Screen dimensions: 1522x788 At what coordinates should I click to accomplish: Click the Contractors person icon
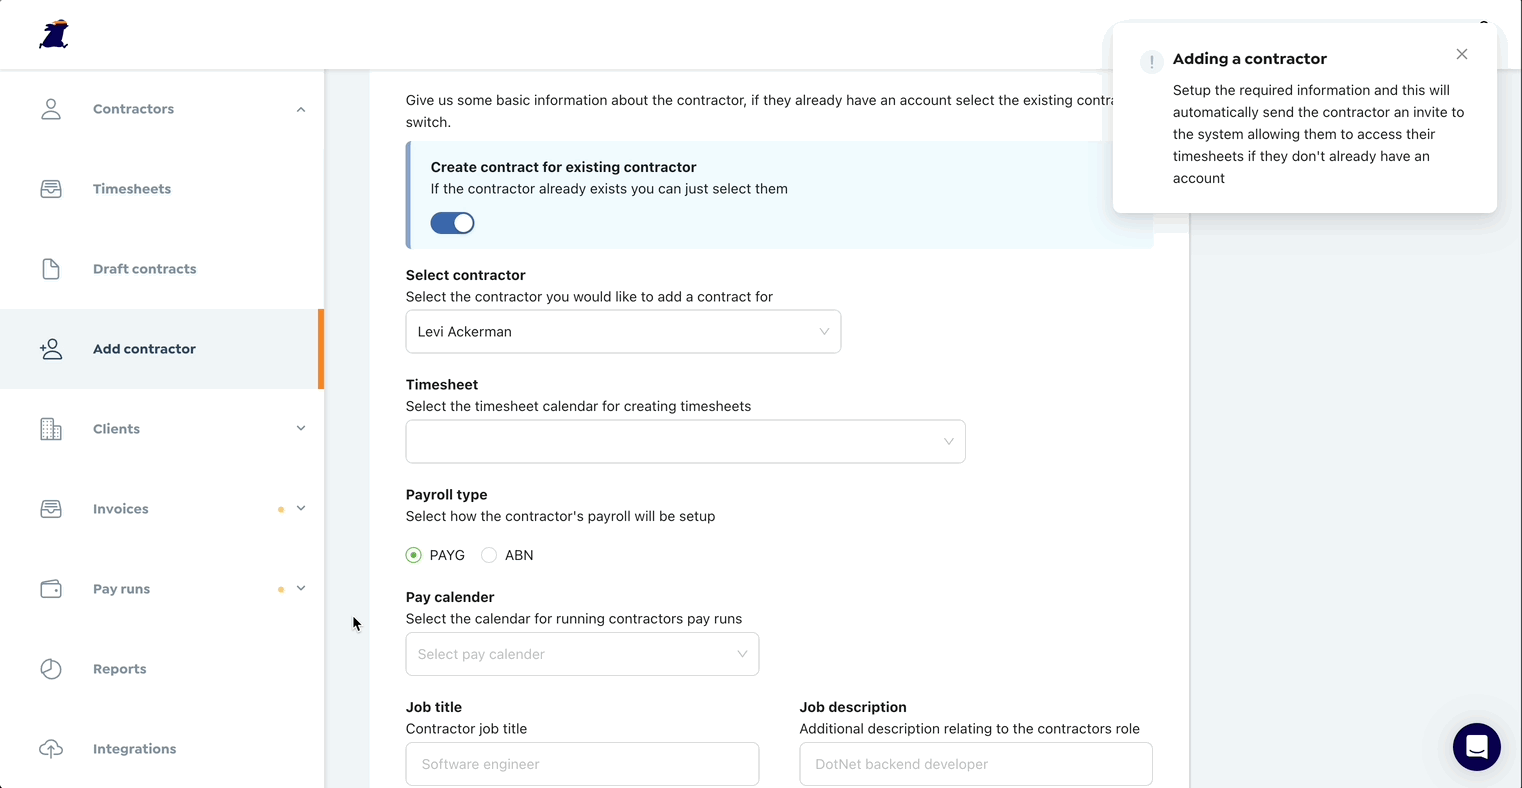click(51, 109)
